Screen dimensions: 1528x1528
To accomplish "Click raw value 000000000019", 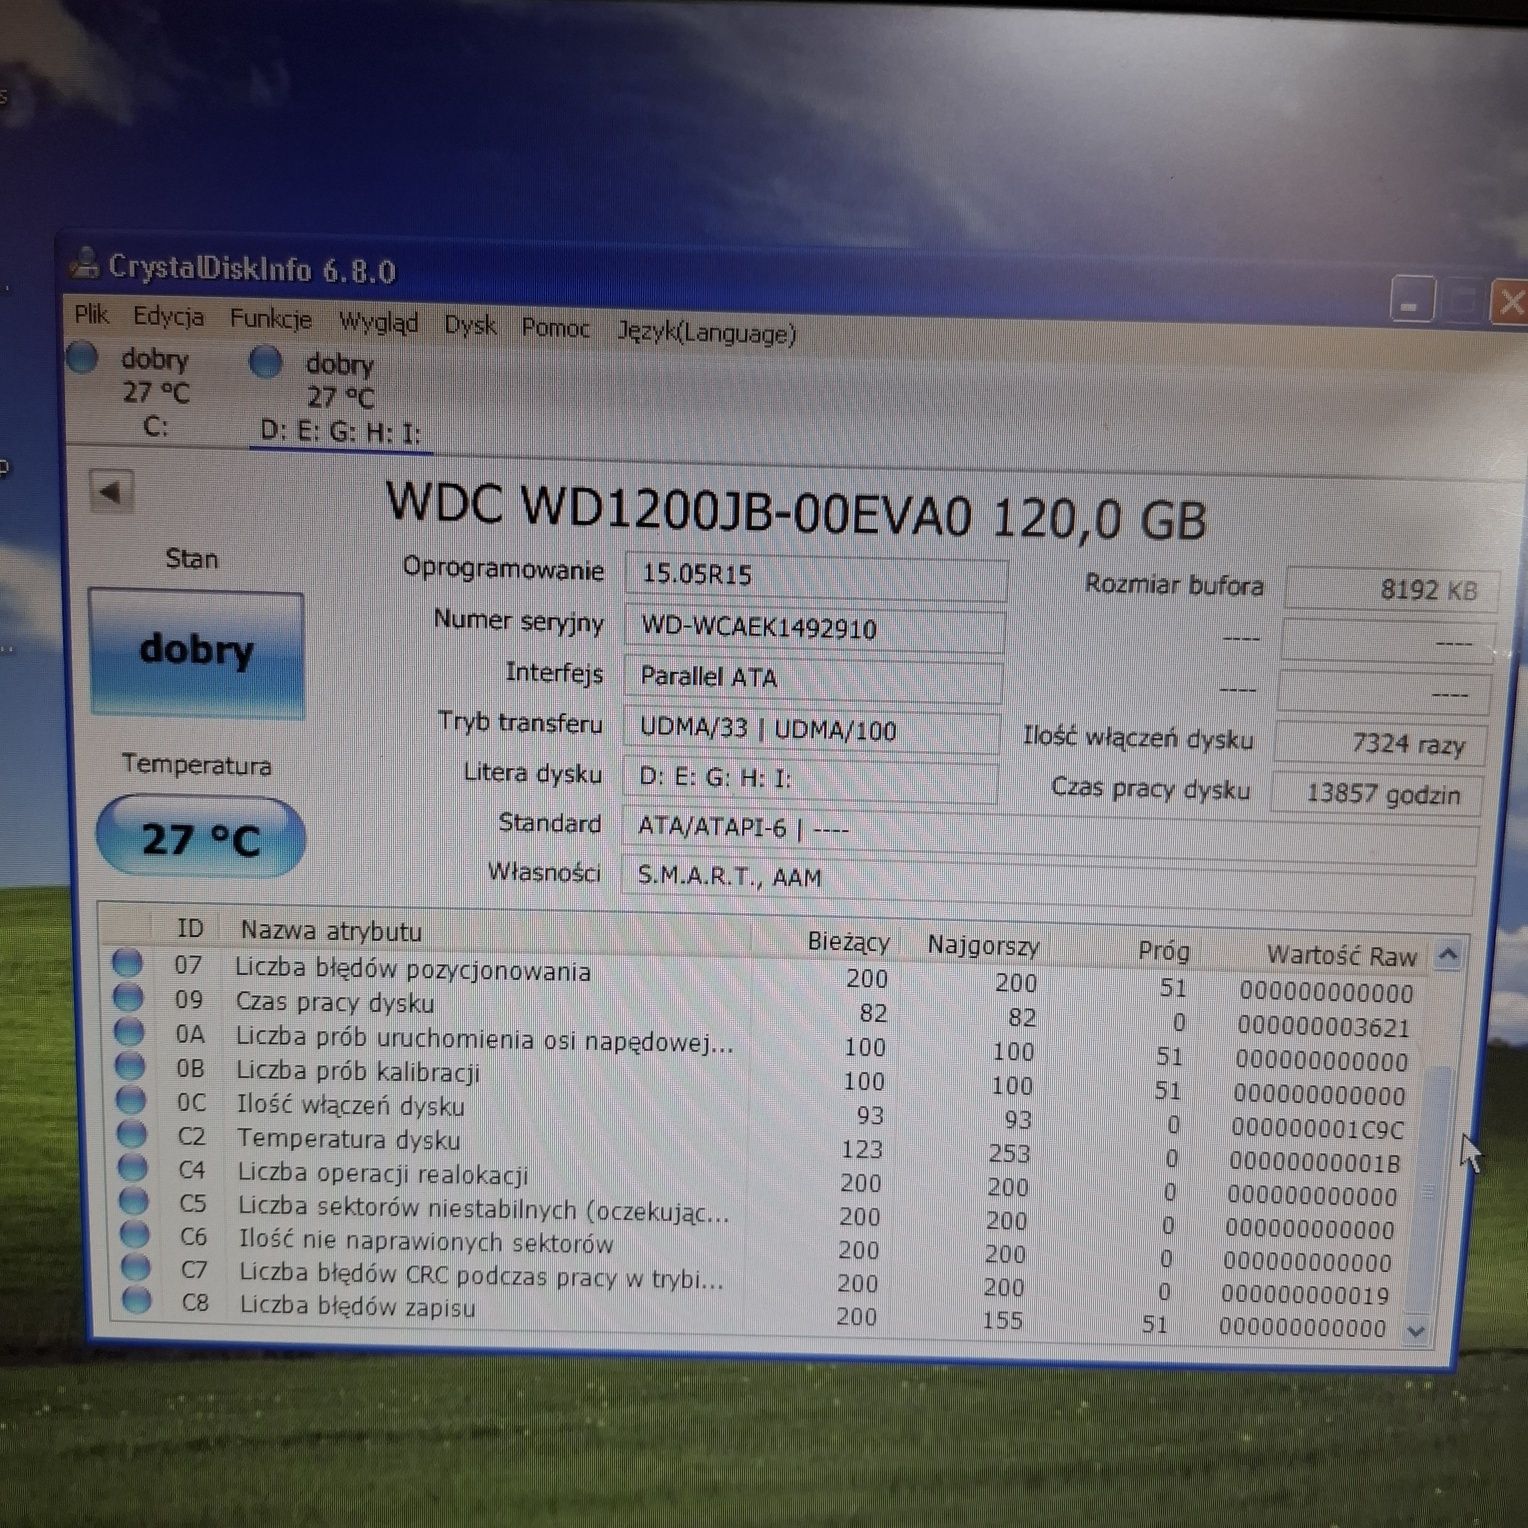I will click(1305, 1295).
